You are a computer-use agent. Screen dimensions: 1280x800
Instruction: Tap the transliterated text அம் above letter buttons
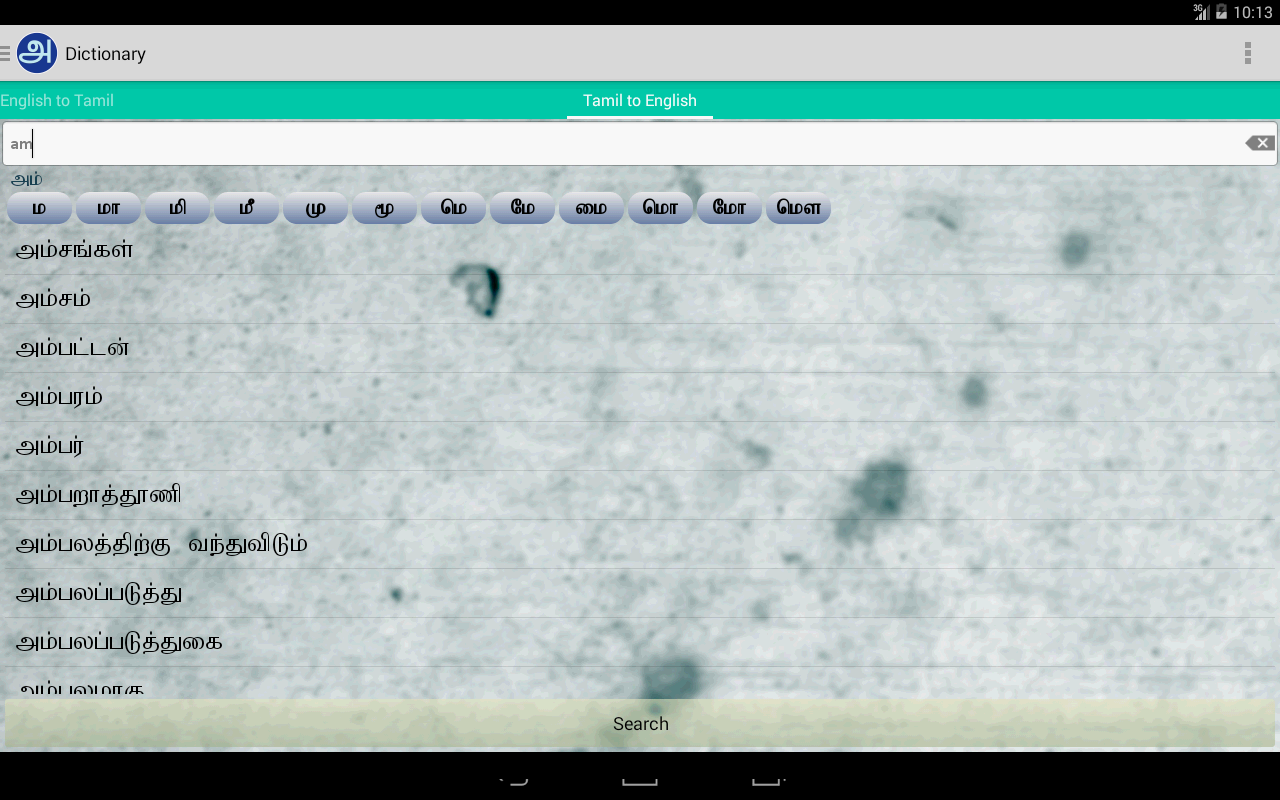(x=27, y=179)
